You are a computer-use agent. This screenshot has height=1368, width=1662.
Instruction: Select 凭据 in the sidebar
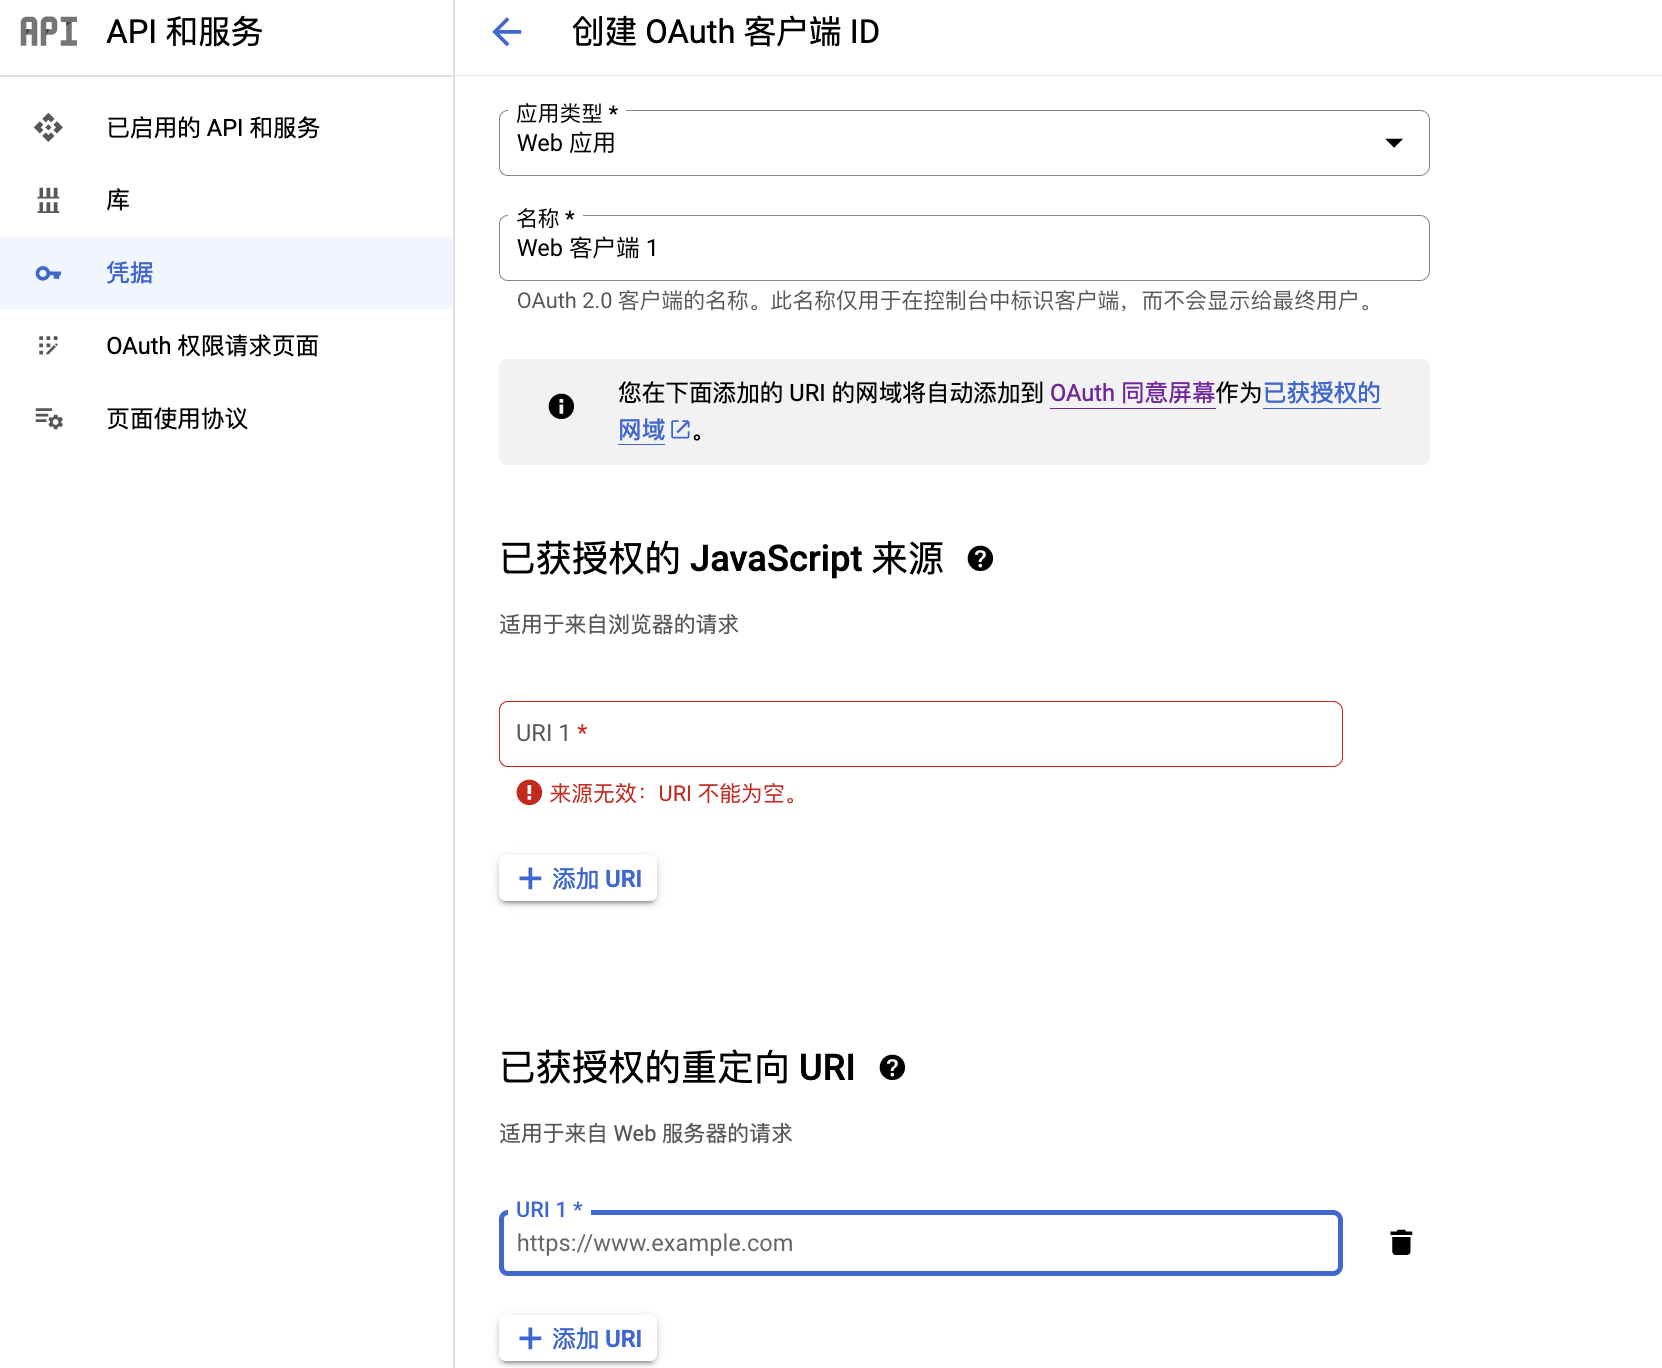click(x=226, y=273)
